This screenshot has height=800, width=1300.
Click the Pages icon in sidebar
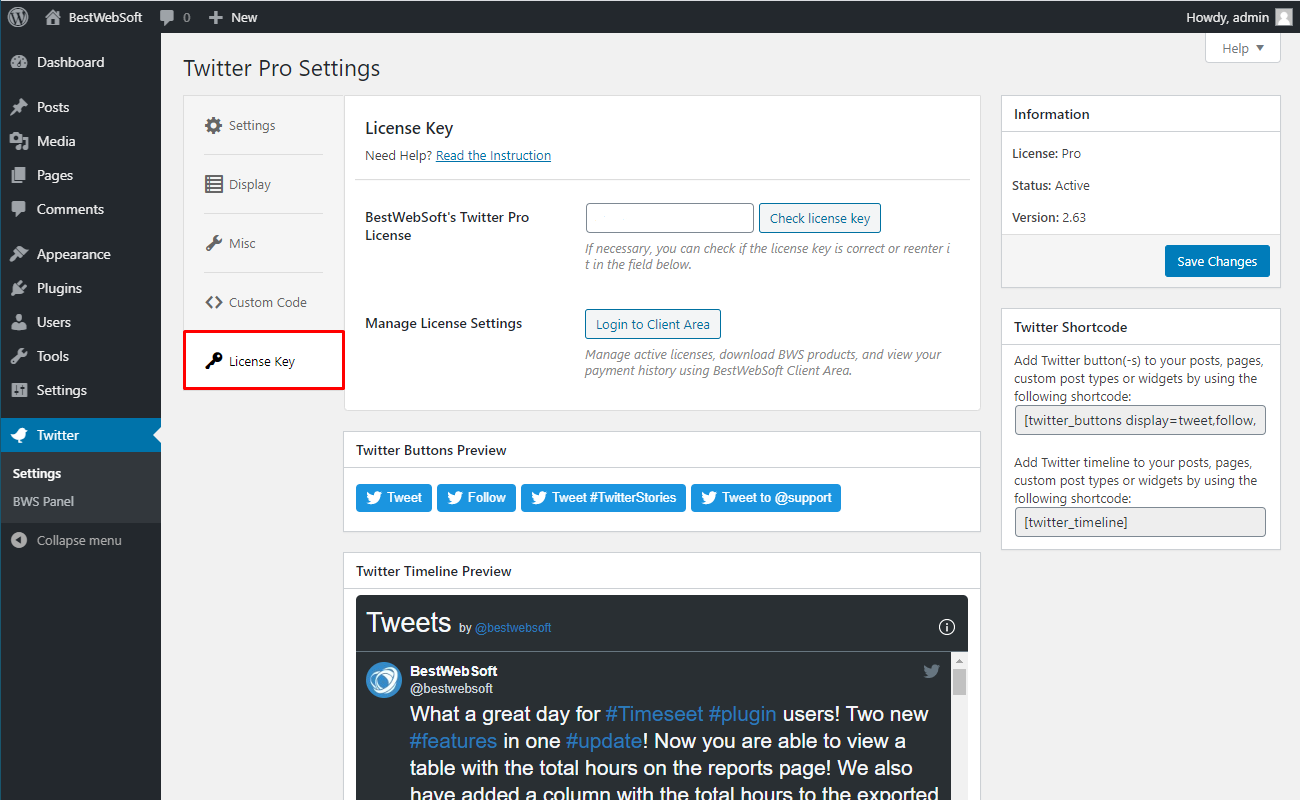coord(19,175)
